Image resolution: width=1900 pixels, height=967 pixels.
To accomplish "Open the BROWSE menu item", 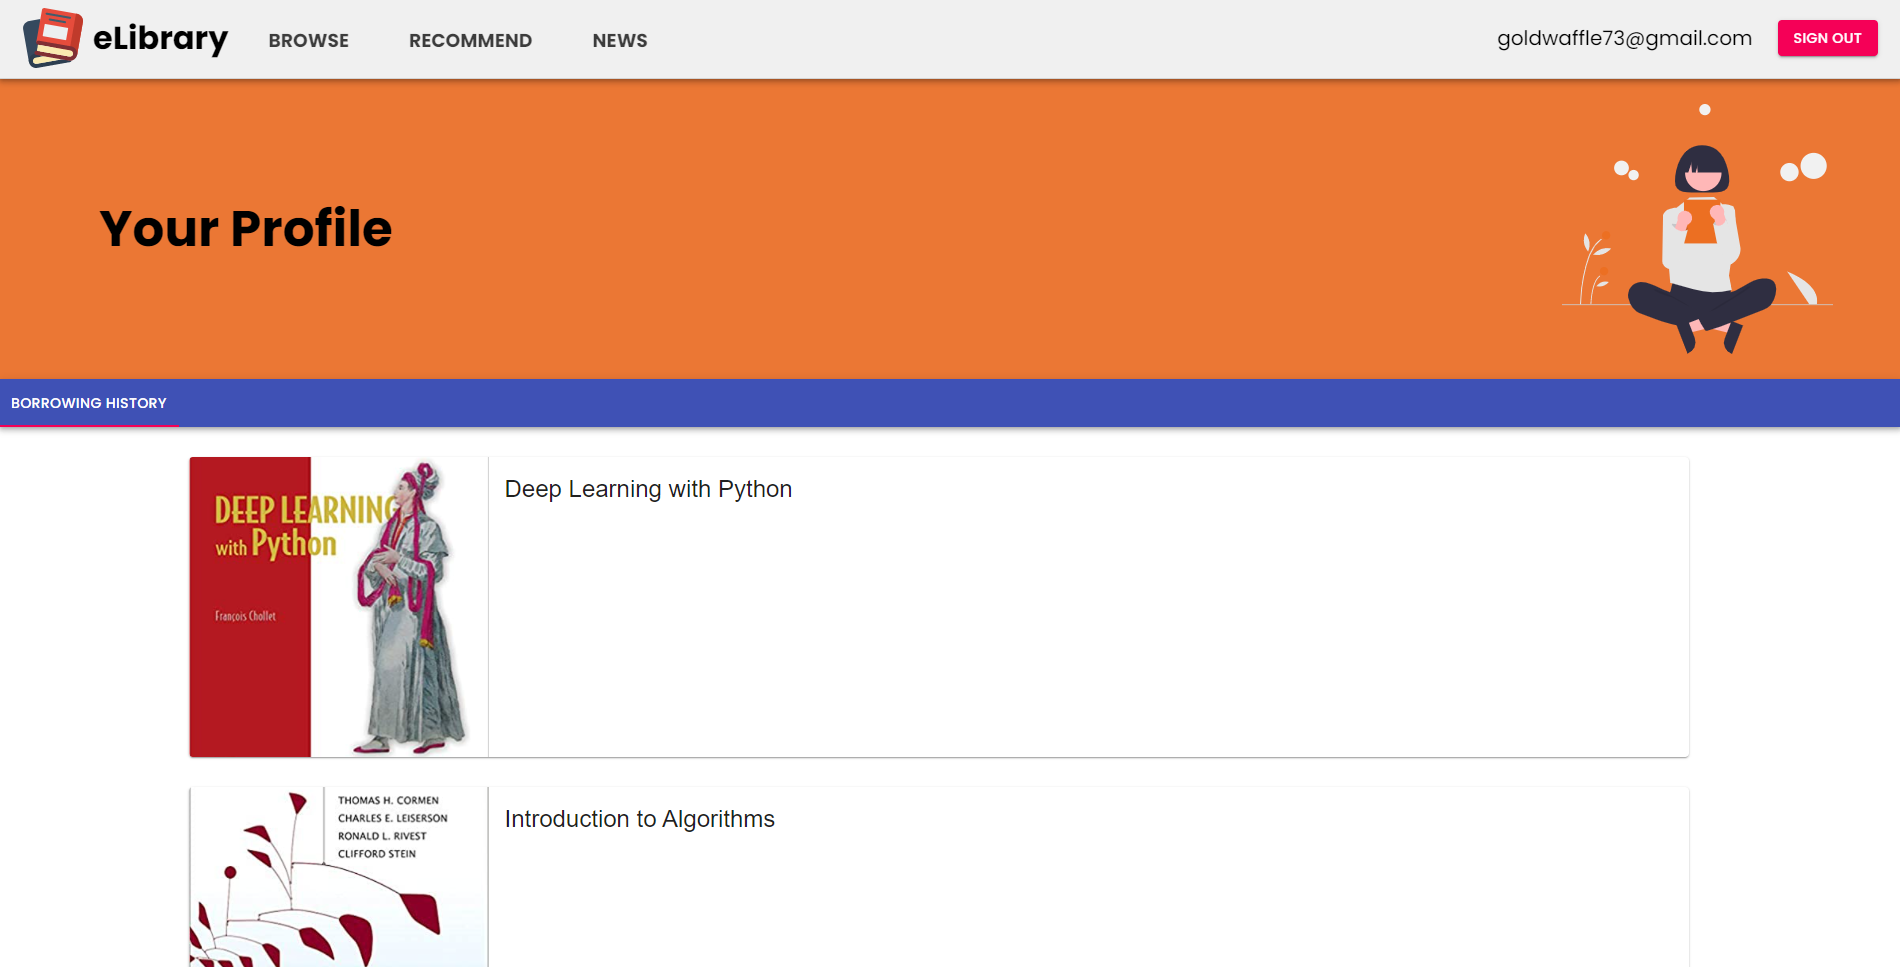I will tap(308, 40).
